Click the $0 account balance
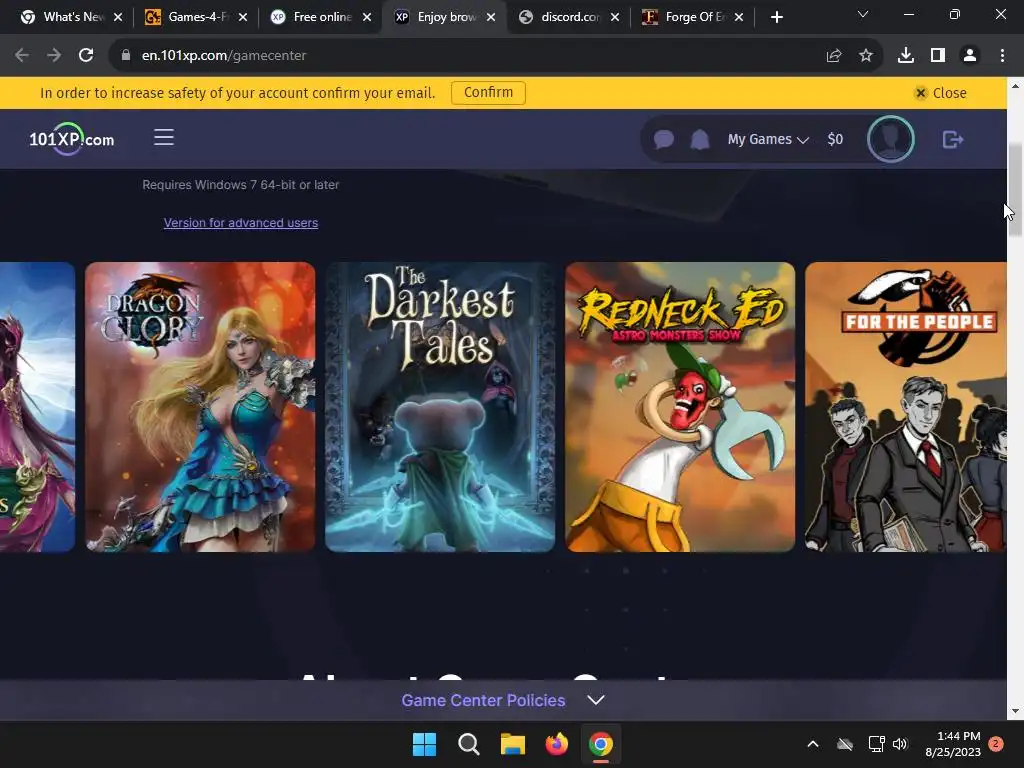Viewport: 1024px width, 768px height. [x=835, y=139]
